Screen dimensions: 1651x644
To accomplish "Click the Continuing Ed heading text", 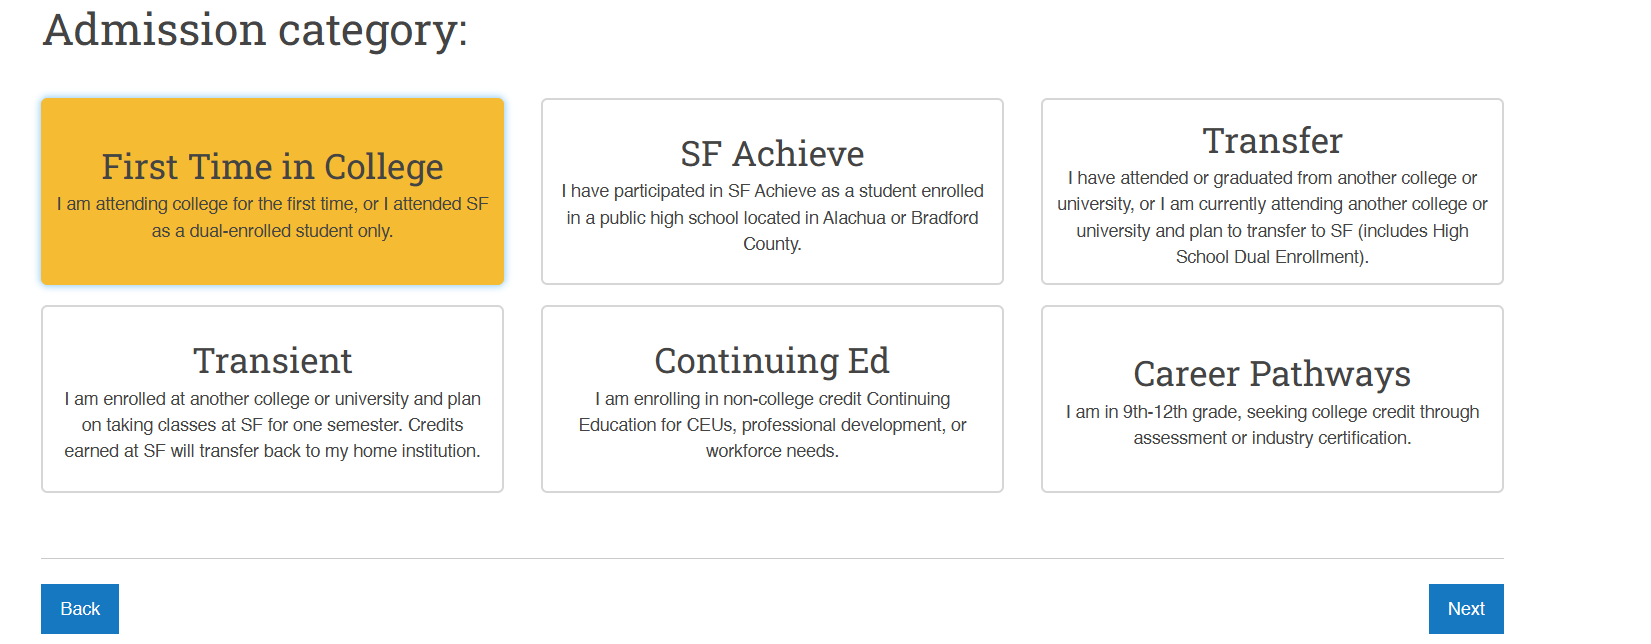I will pos(772,361).
